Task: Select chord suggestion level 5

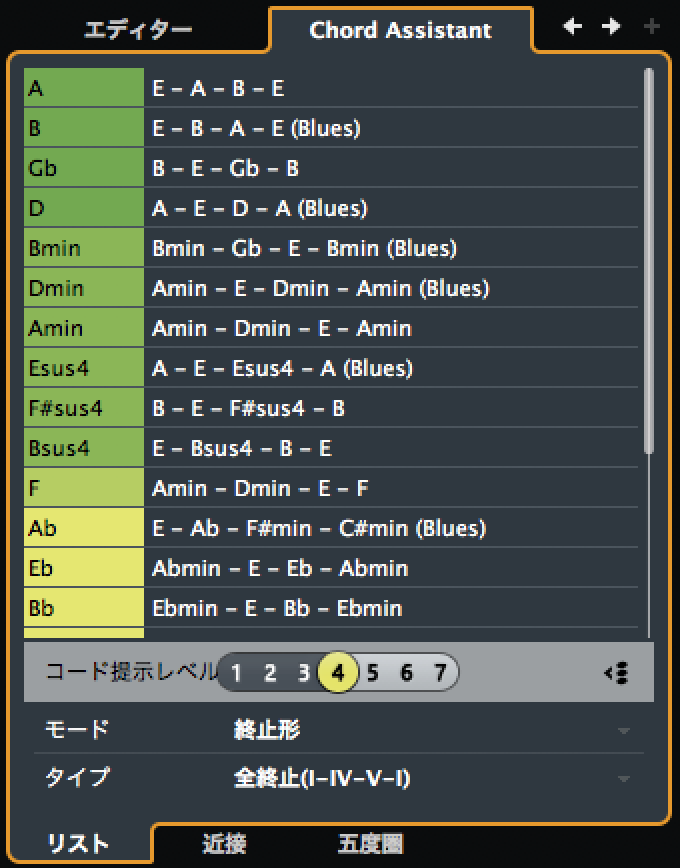Action: (372, 673)
